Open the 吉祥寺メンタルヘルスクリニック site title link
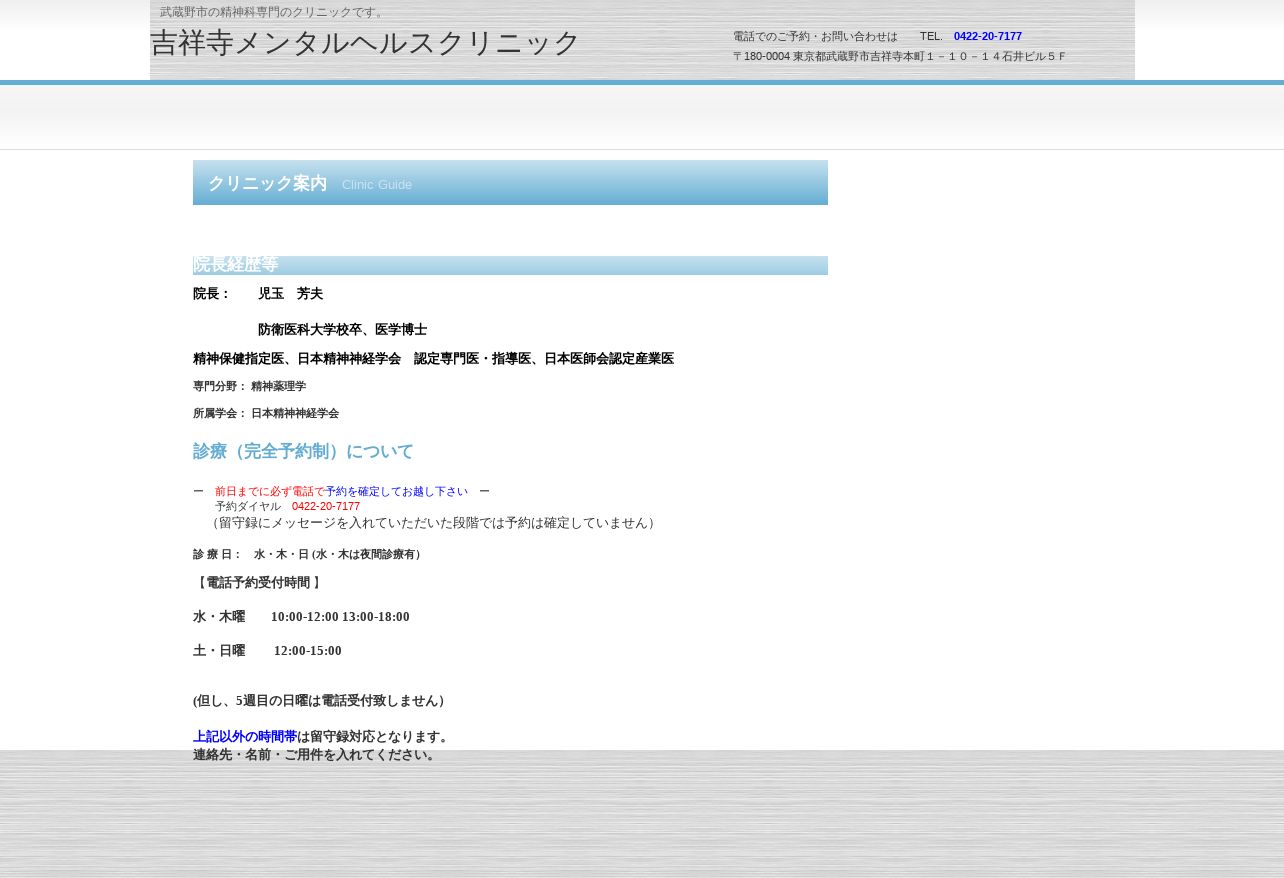 364,43
